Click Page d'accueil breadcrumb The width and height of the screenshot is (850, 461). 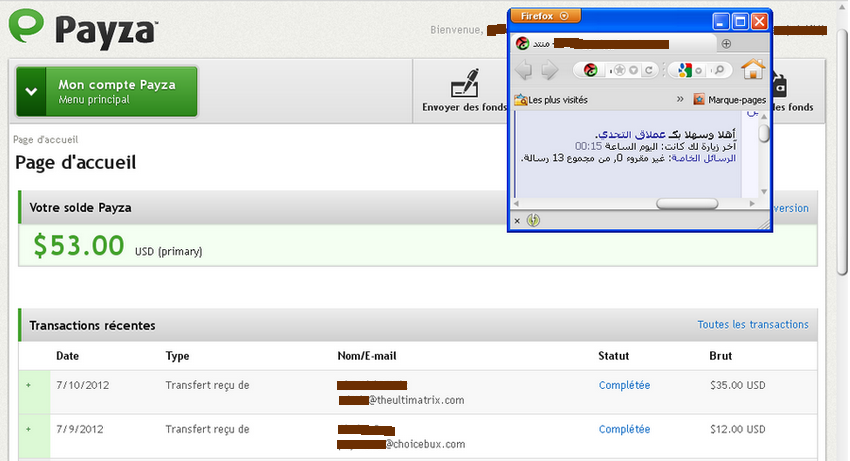pyautogui.click(x=46, y=139)
